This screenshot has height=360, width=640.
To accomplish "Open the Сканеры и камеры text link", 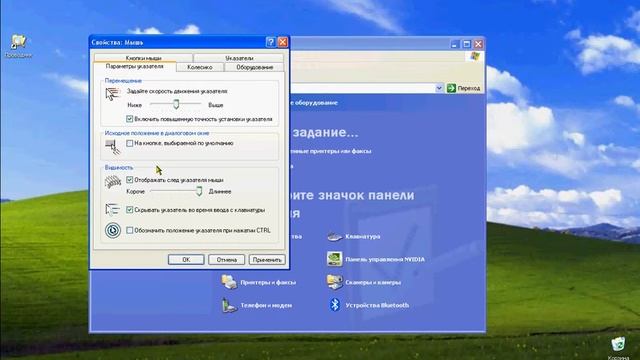I will pyautogui.click(x=373, y=282).
